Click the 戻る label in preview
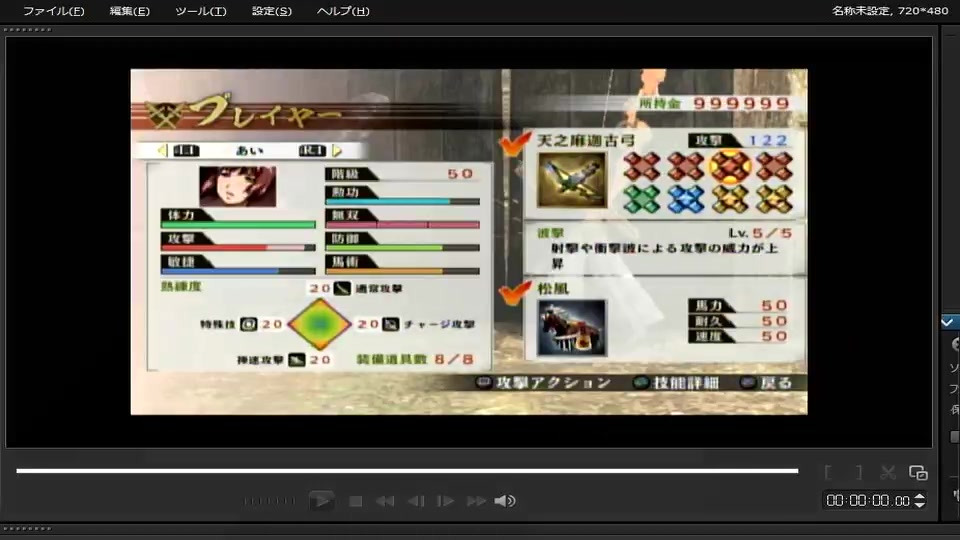 [776, 383]
